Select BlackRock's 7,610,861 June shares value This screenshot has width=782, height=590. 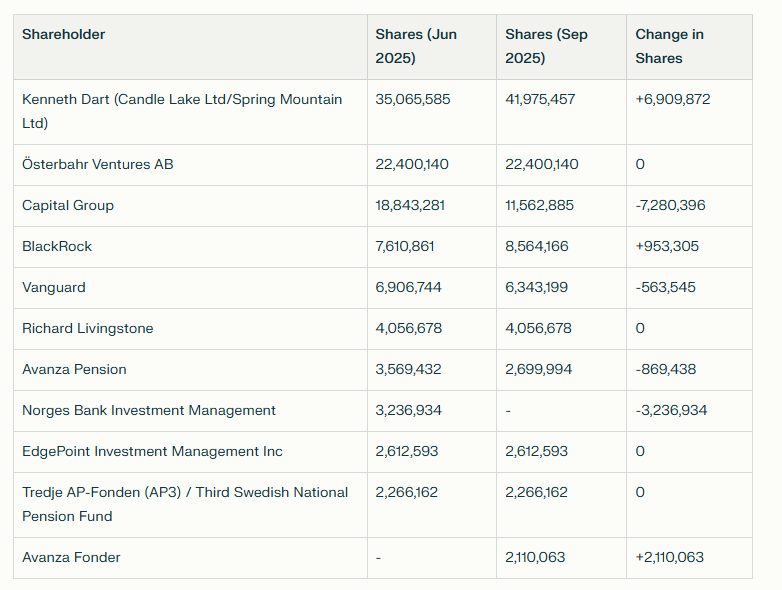[x=409, y=246]
